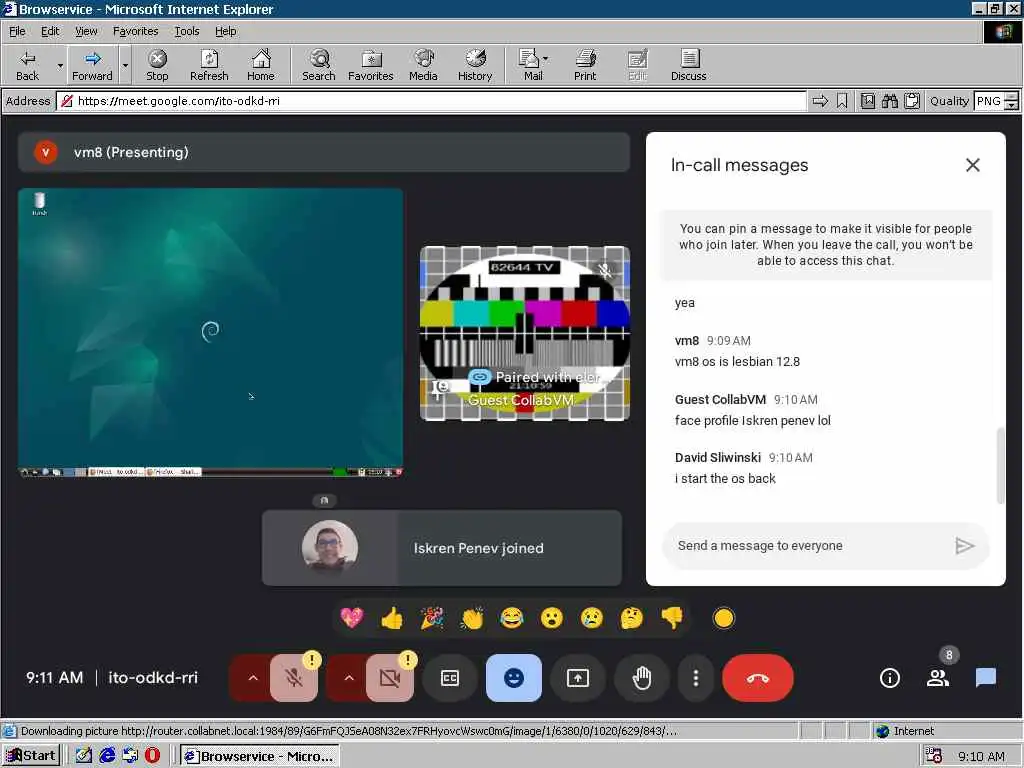The width and height of the screenshot is (1024, 768).
Task: Open the Forward button history dropdown arrow
Action: [x=125, y=65]
